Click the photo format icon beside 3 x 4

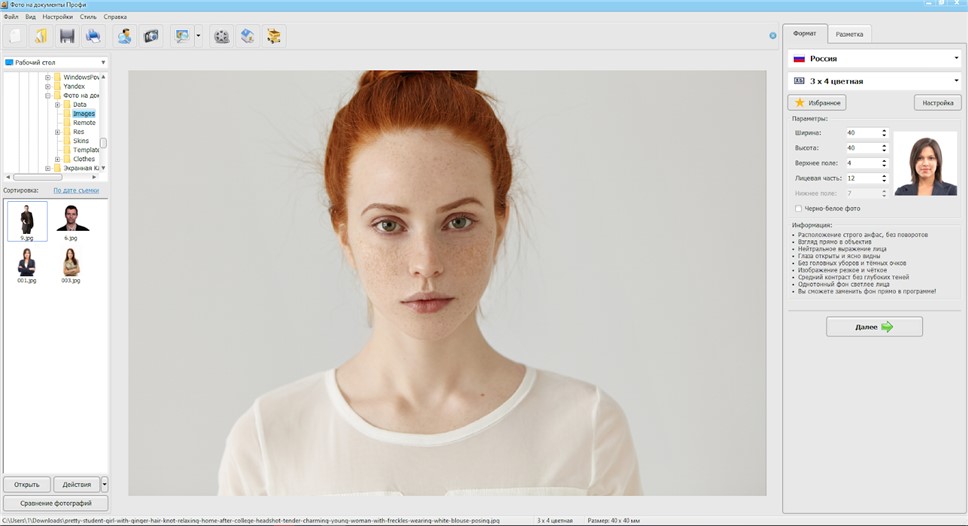799,81
